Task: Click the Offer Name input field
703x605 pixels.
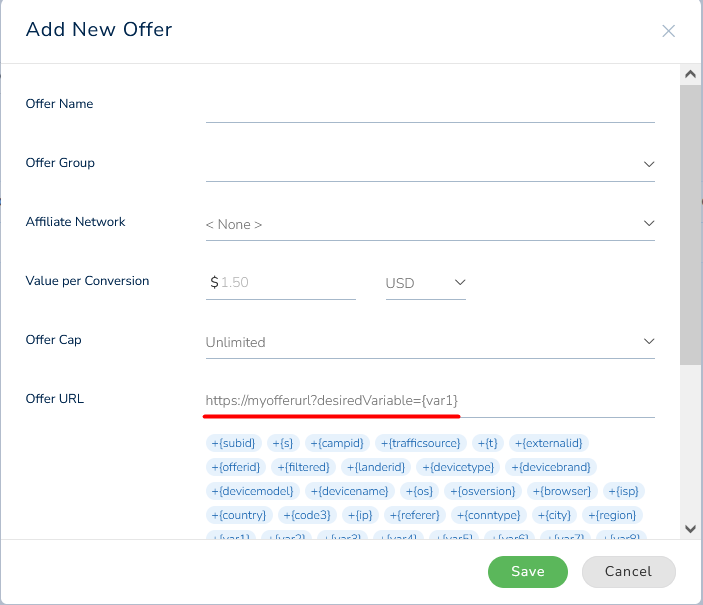Action: [430, 107]
